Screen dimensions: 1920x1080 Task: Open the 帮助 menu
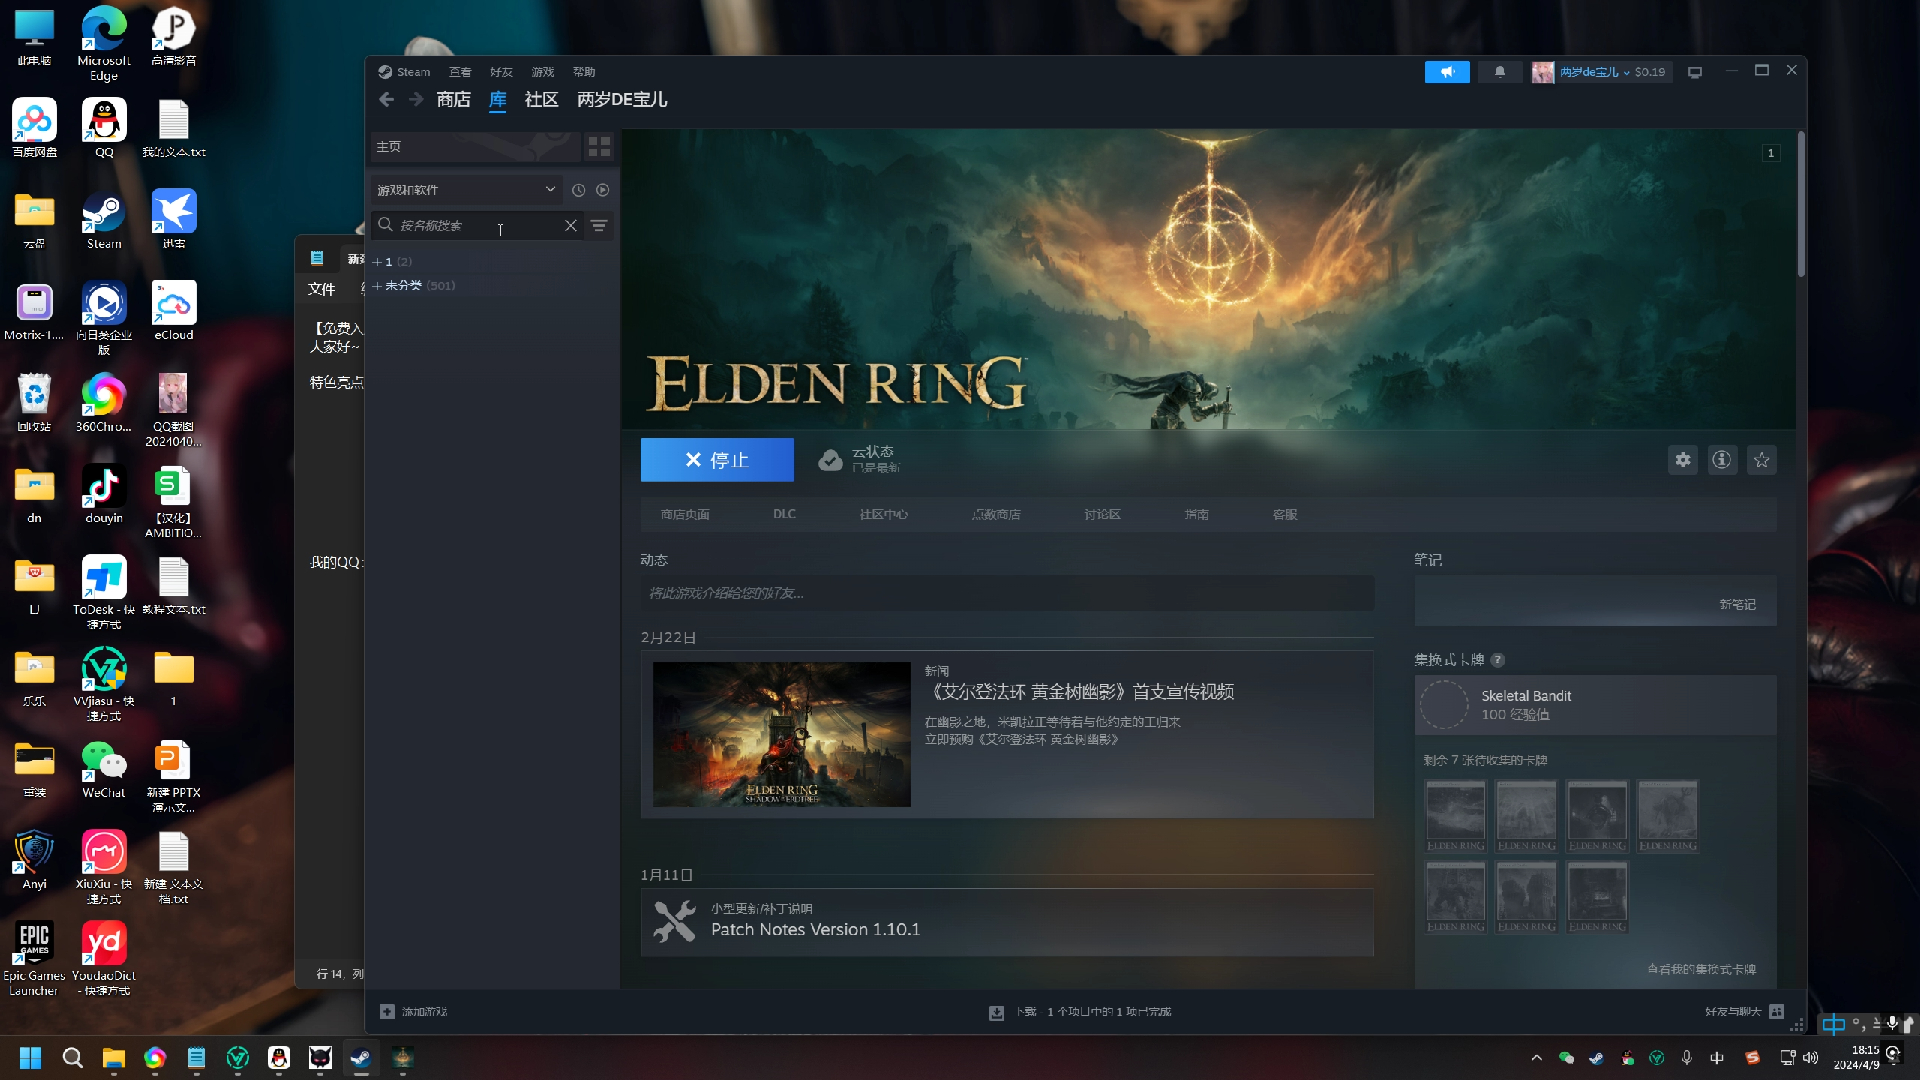tap(584, 72)
